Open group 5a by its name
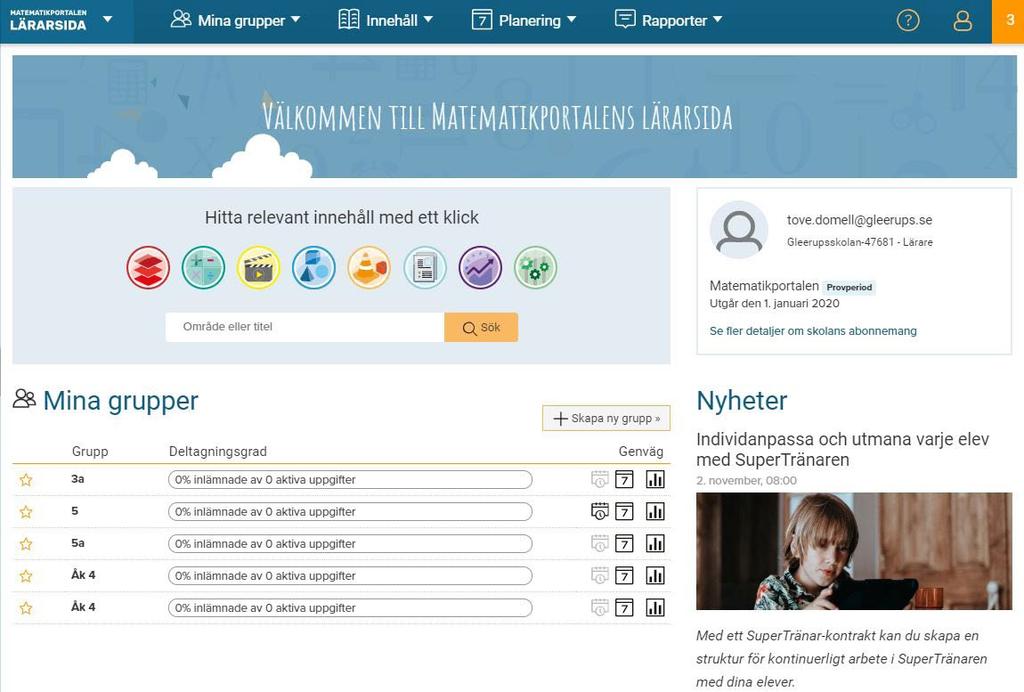Screen dimensions: 1024x692 coord(78,543)
